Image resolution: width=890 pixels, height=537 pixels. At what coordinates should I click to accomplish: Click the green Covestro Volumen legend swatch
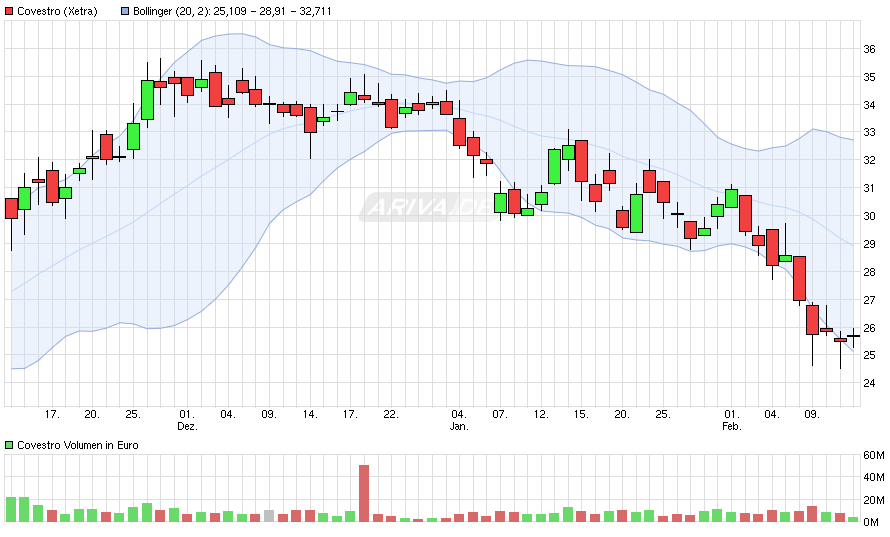[9, 445]
